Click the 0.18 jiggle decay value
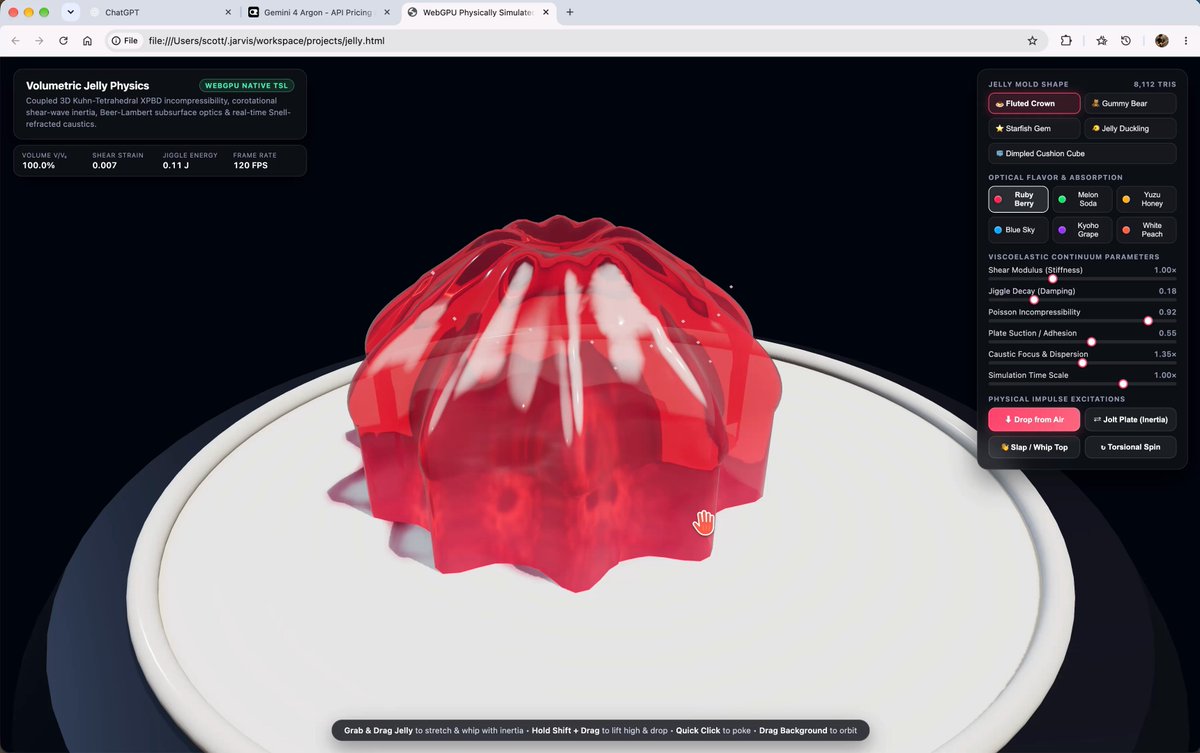The width and height of the screenshot is (1200, 753). [1167, 291]
